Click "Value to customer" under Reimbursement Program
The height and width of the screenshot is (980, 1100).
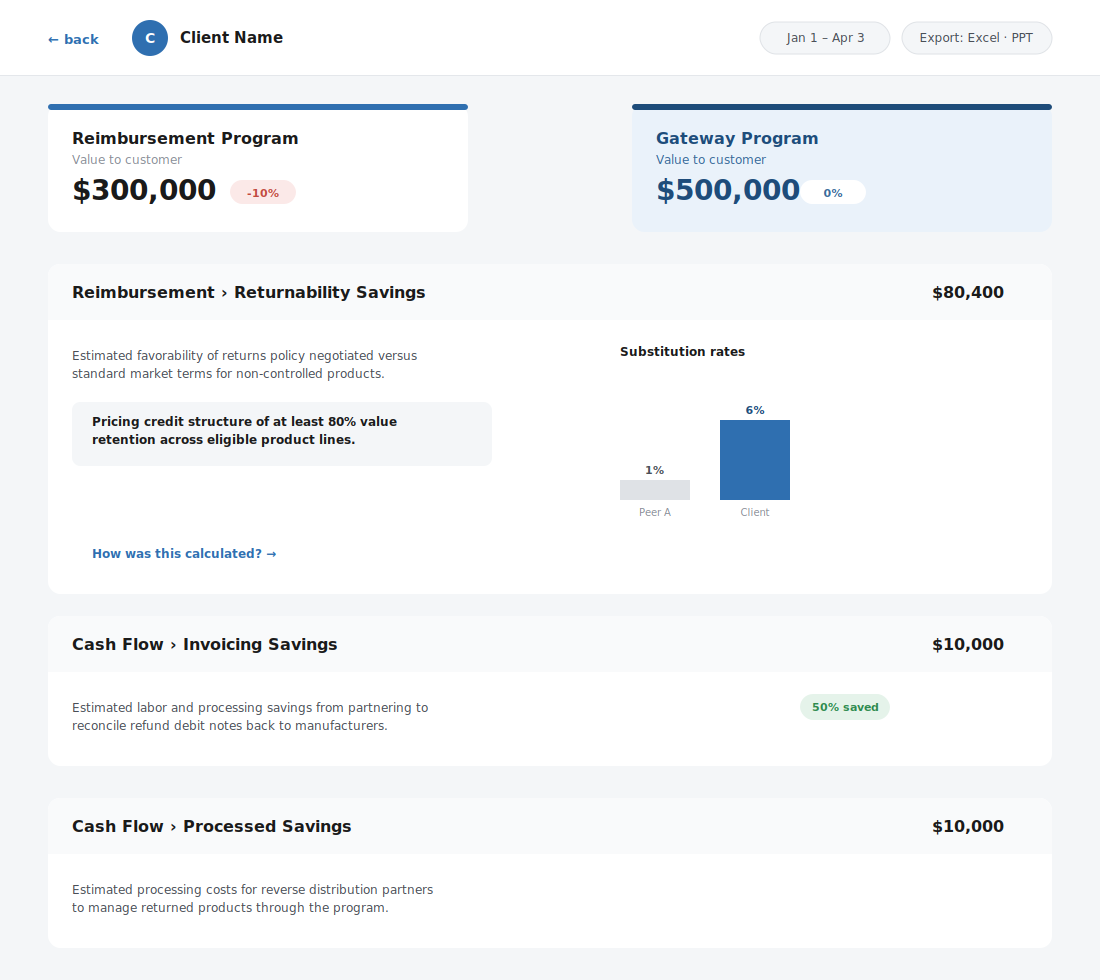[127, 160]
